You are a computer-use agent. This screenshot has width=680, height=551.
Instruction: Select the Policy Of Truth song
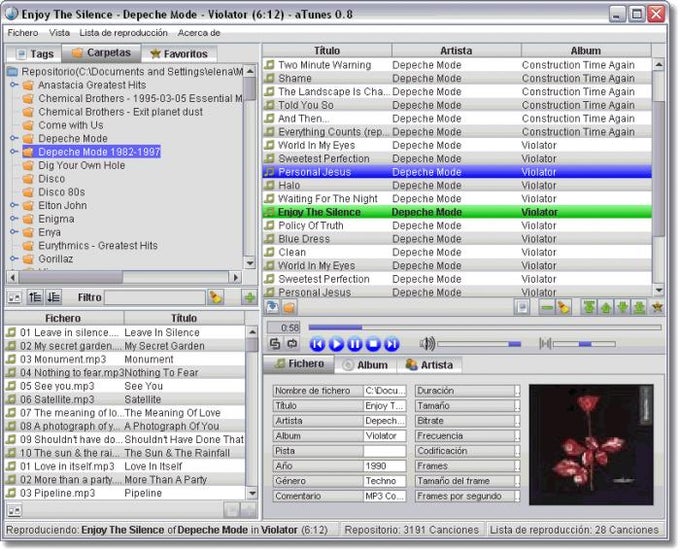click(457, 225)
